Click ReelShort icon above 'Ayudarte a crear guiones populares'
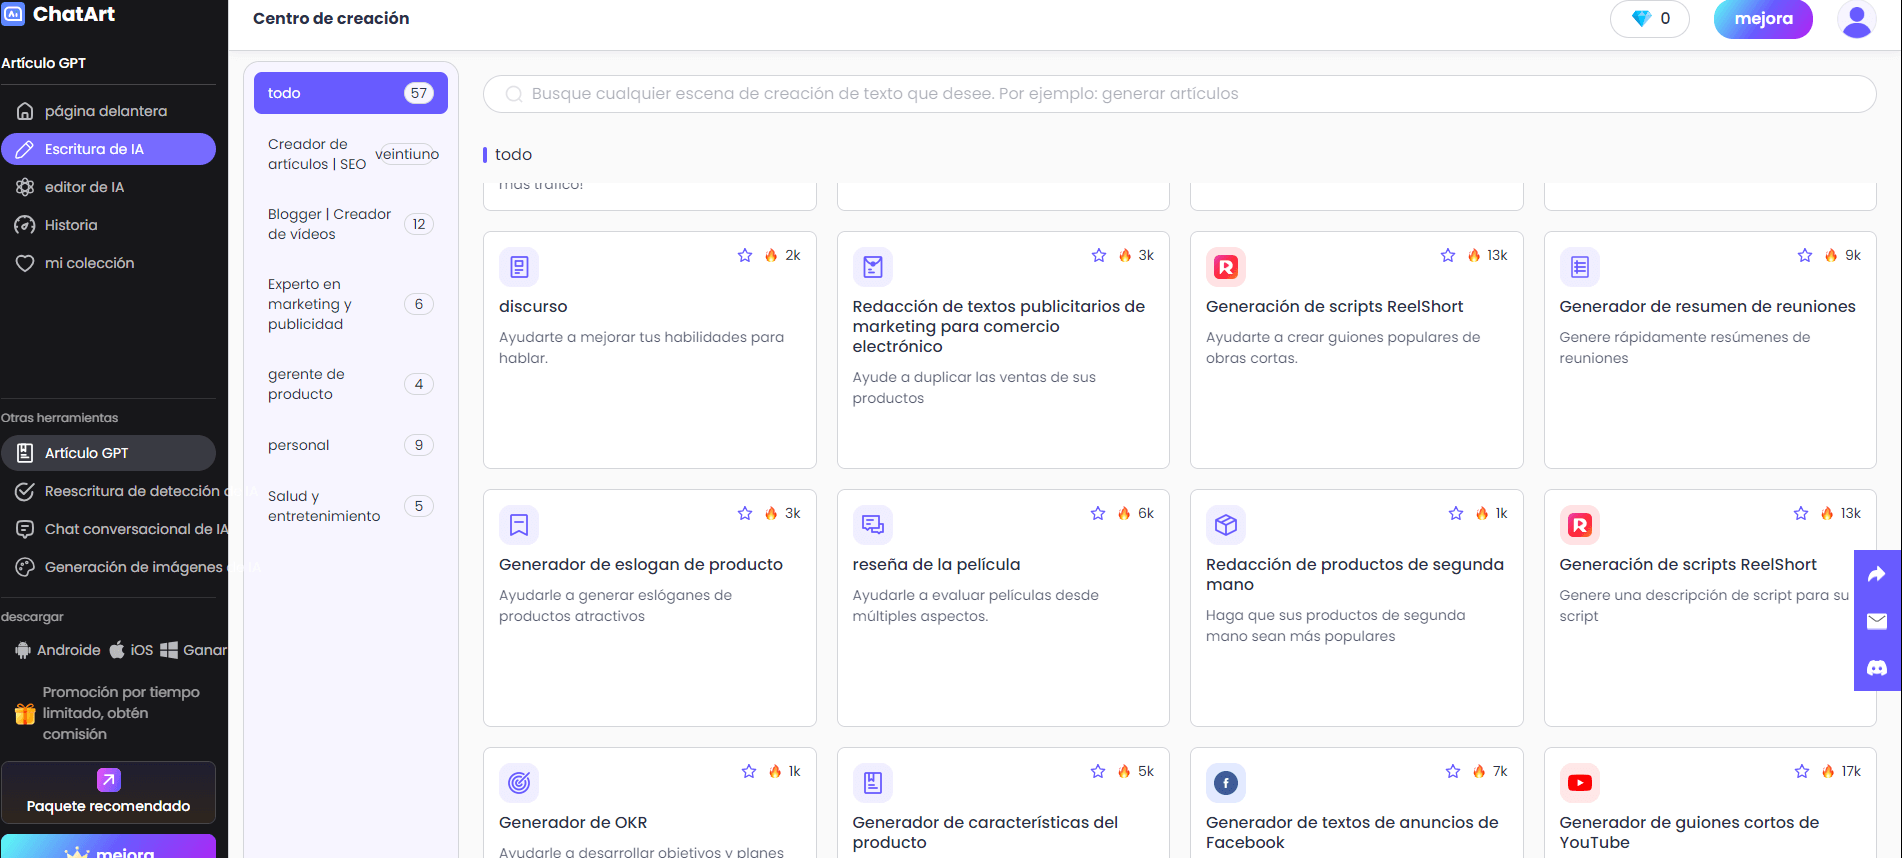 [x=1226, y=267]
